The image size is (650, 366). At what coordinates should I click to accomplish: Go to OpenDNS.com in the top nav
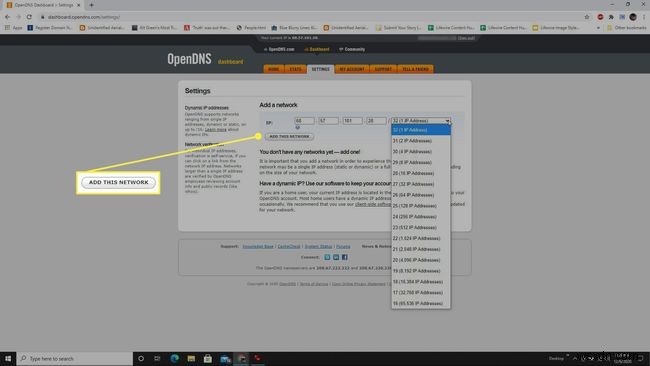279,49
